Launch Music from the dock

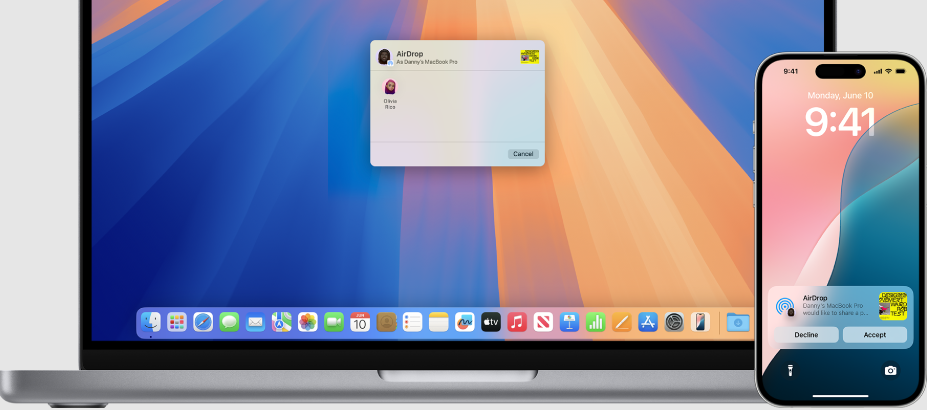click(517, 322)
